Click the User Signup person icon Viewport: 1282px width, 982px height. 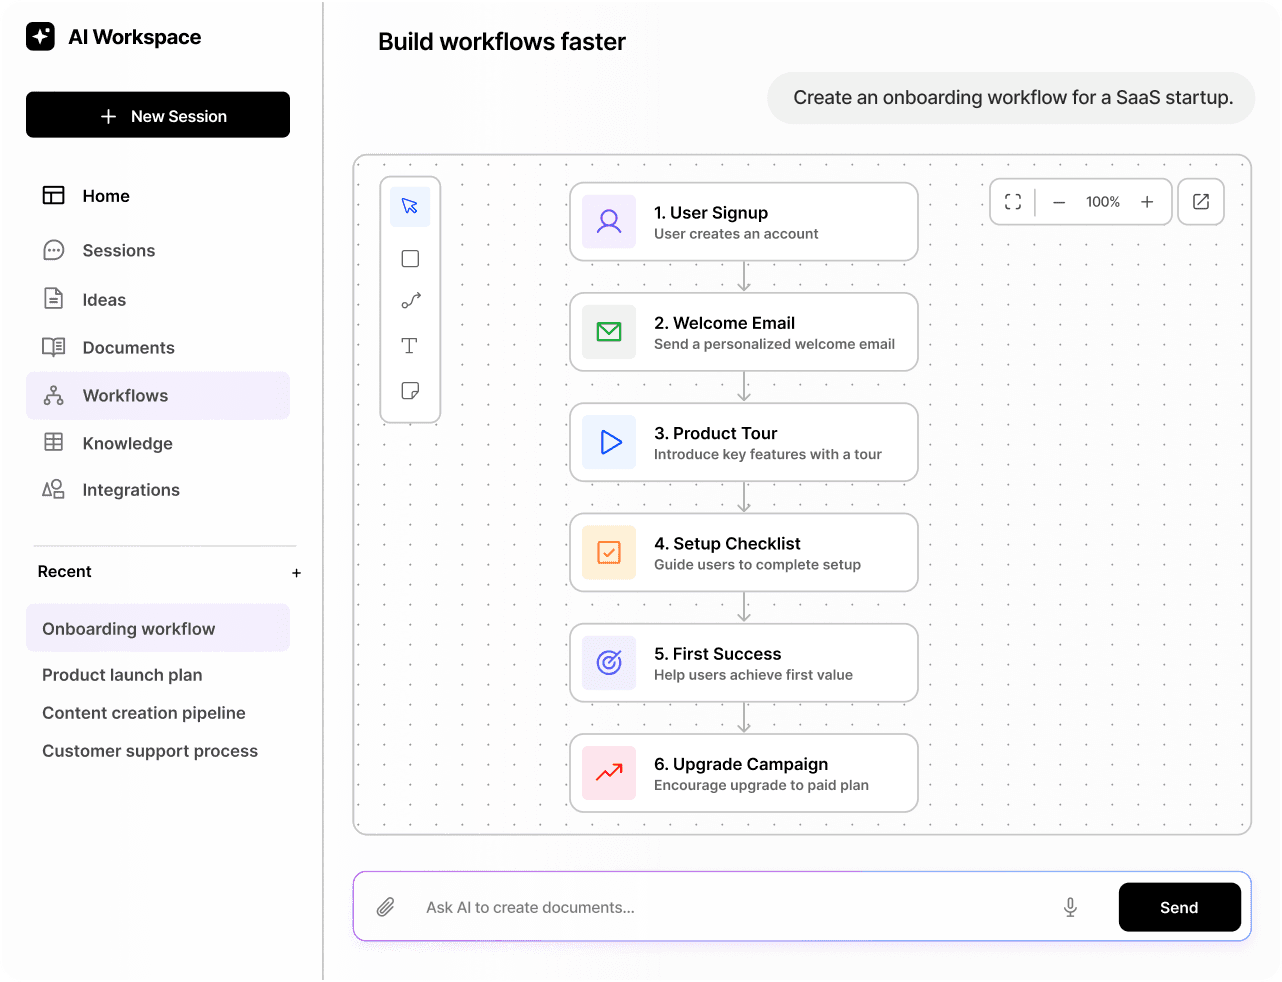pos(609,222)
